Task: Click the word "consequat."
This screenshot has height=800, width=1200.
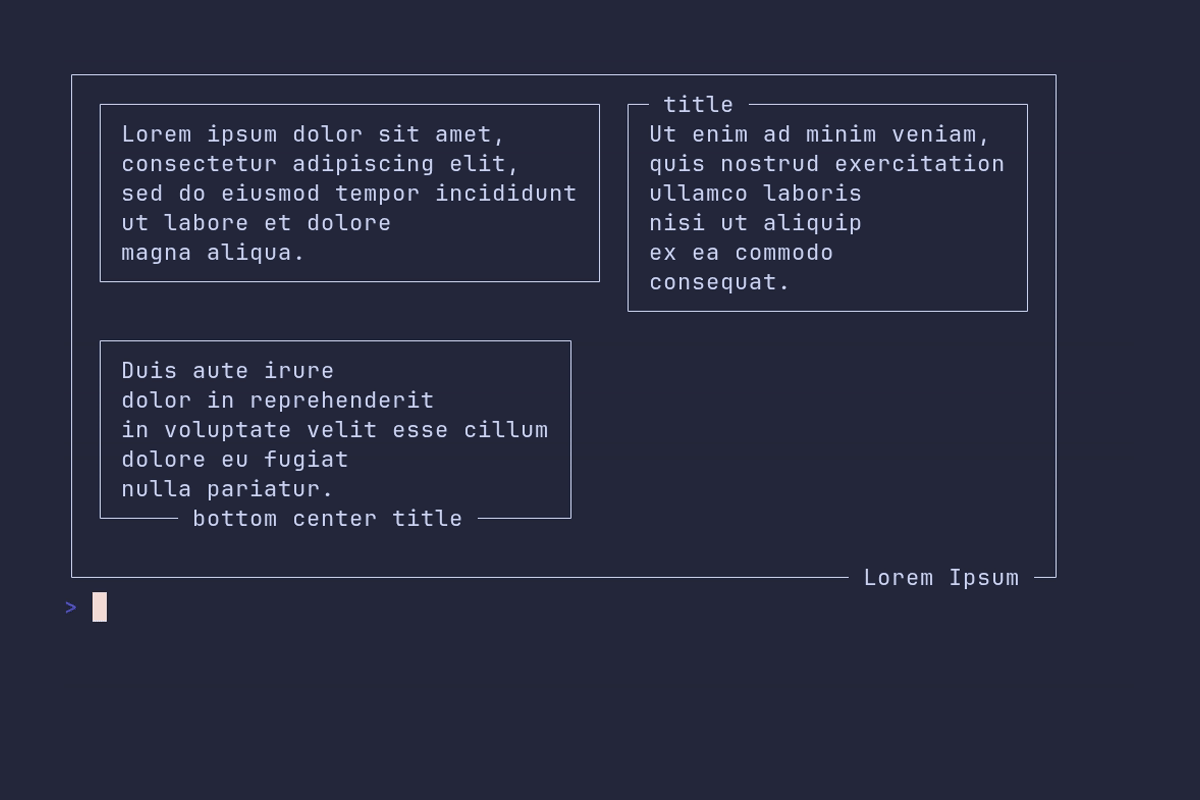Action: point(720,281)
